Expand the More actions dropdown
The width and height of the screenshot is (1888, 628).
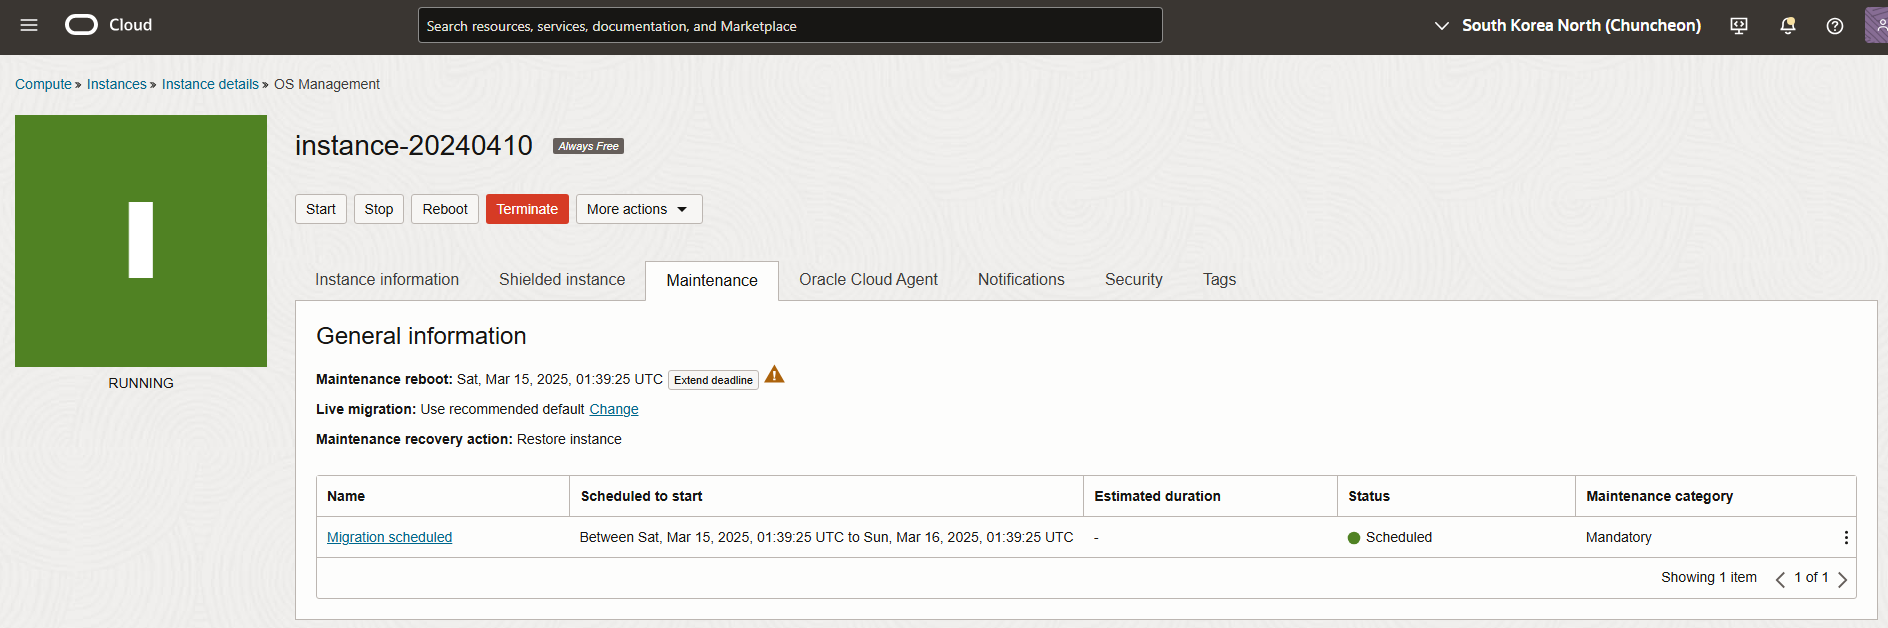(x=639, y=209)
